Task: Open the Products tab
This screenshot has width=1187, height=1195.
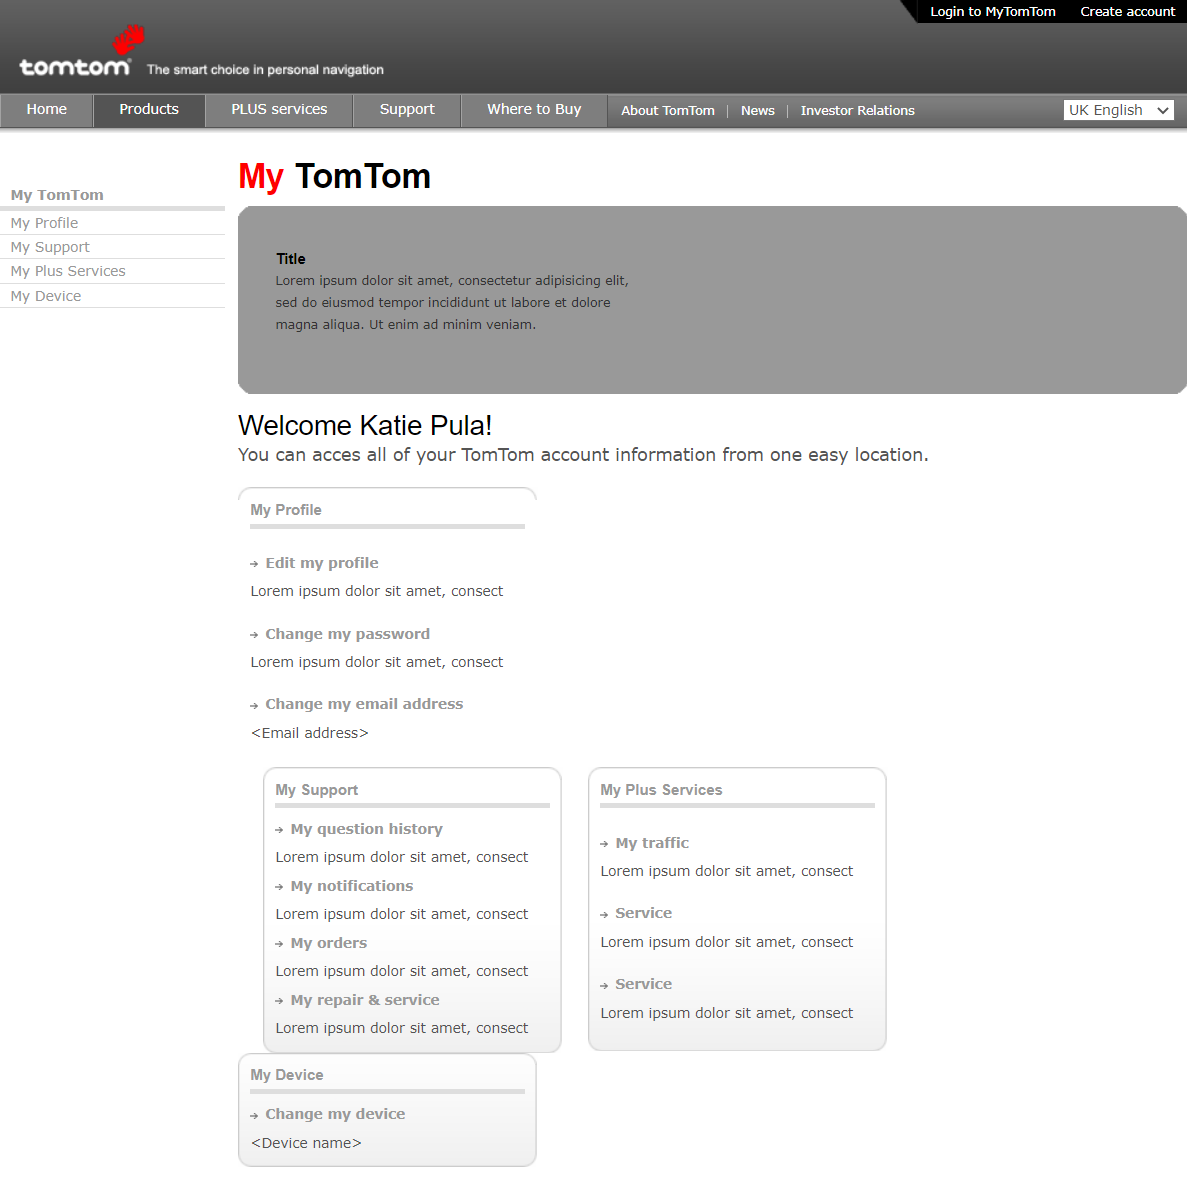Action: [x=149, y=110]
